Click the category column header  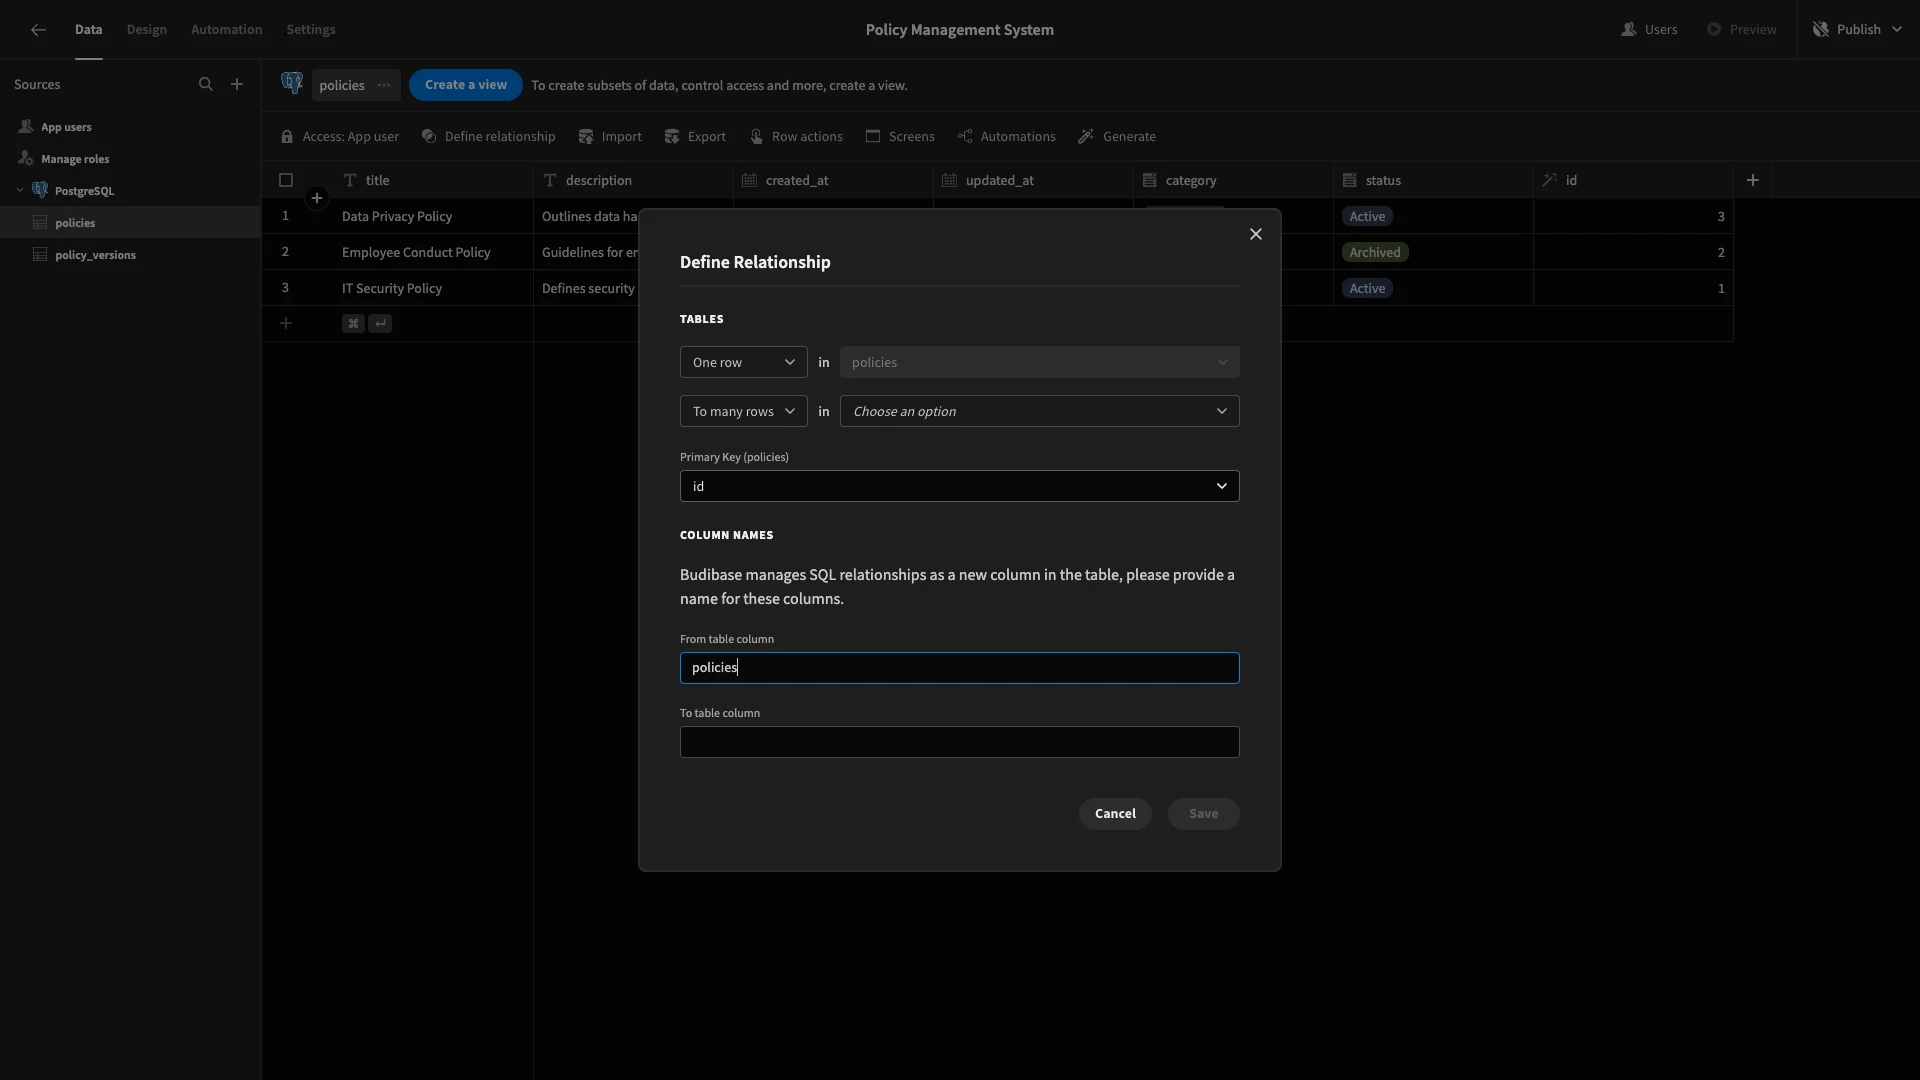coord(1232,181)
